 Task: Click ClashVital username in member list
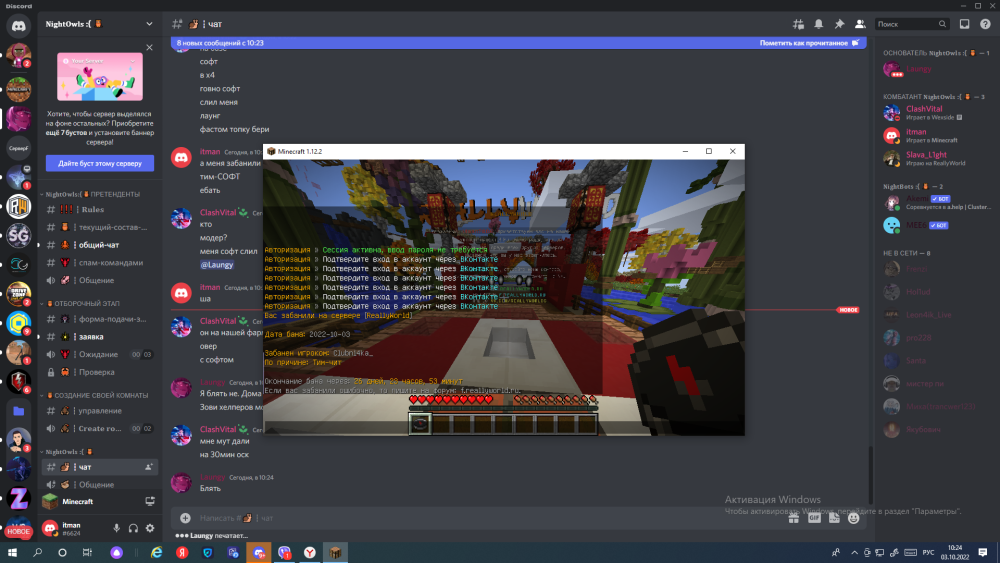(923, 109)
